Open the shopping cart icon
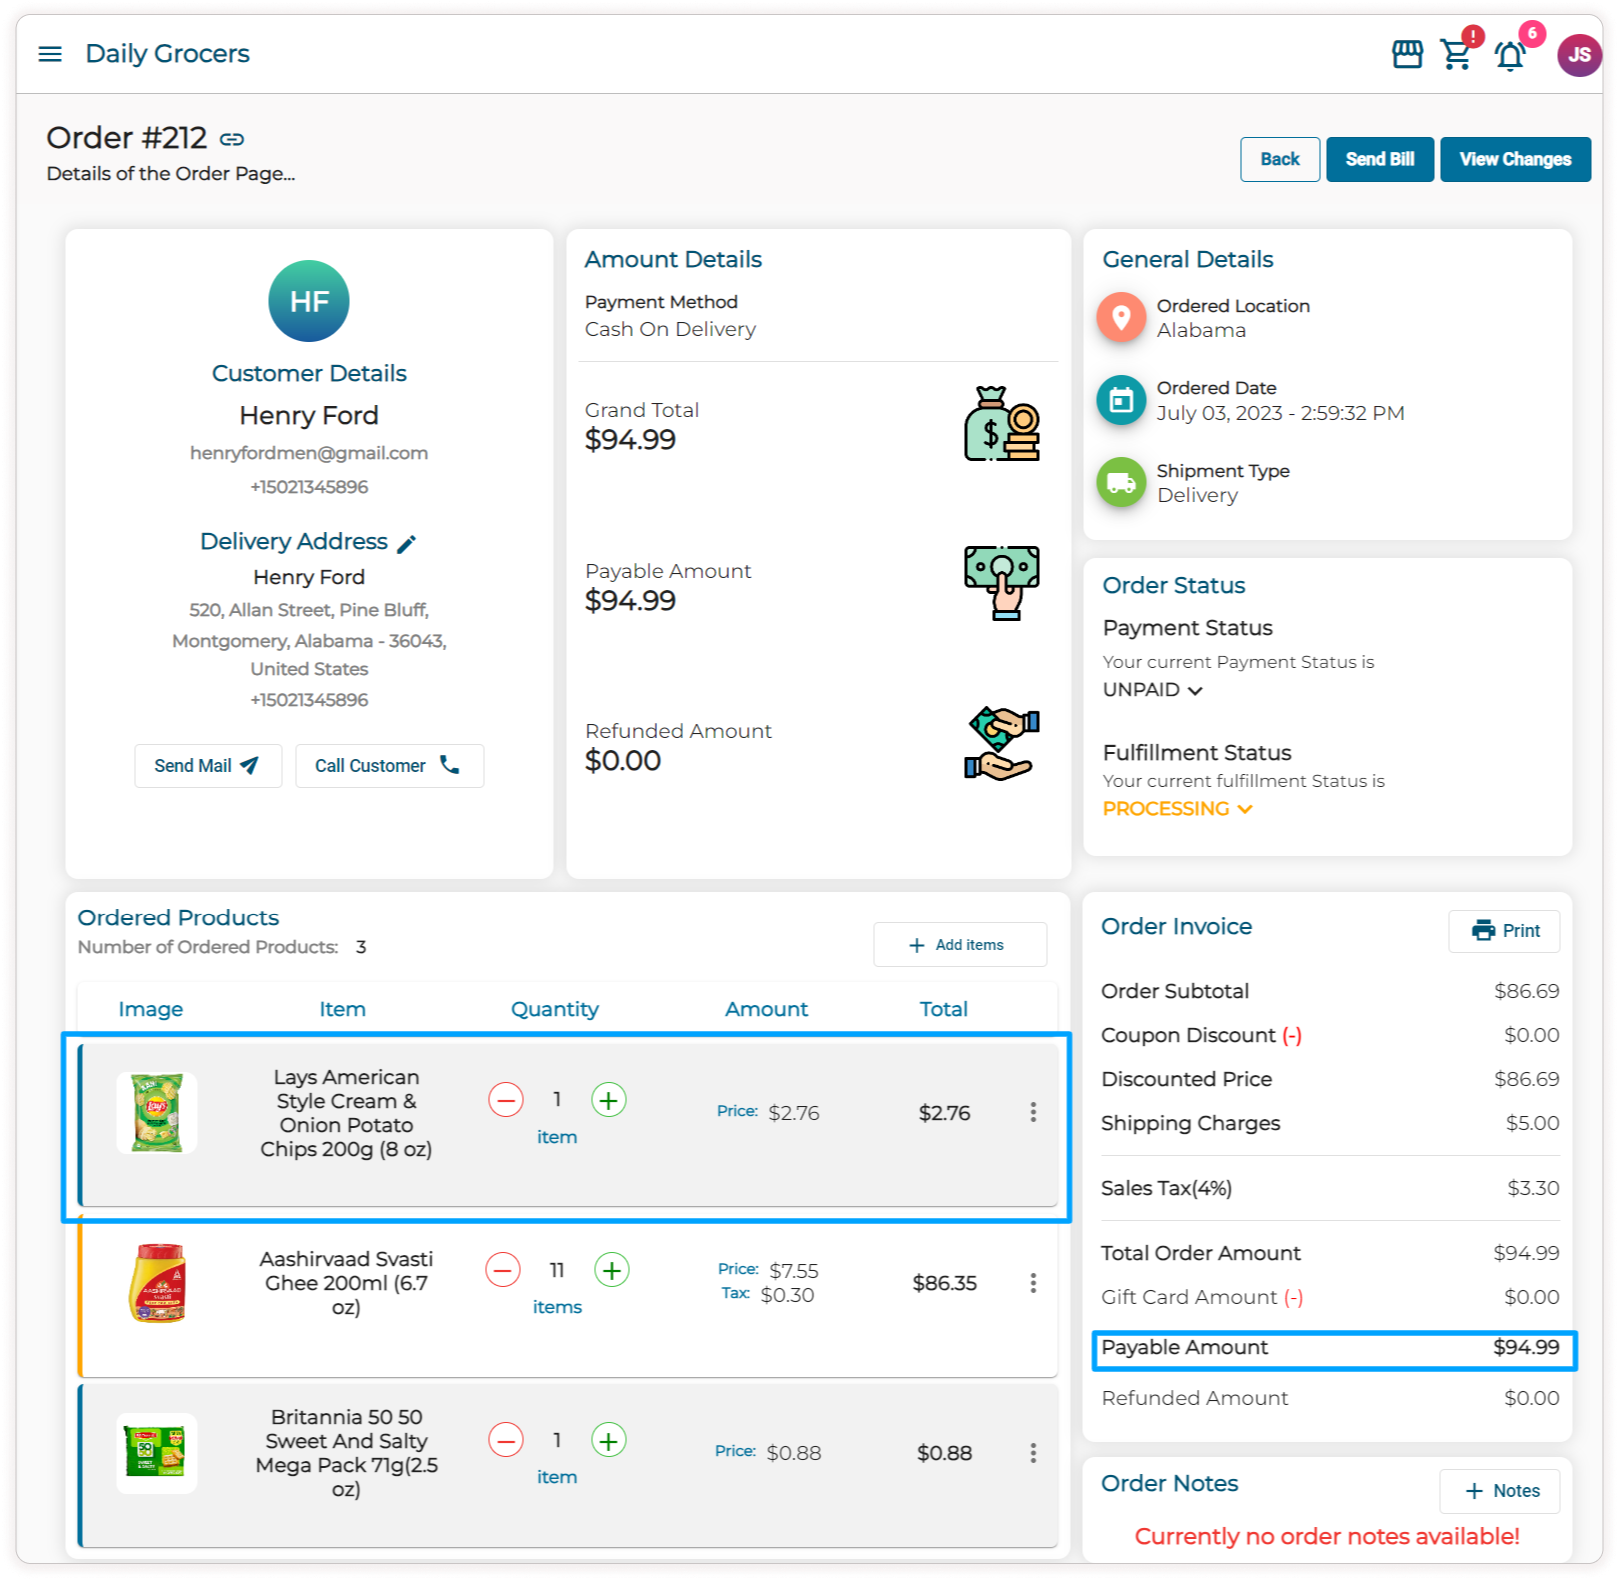 [x=1456, y=54]
